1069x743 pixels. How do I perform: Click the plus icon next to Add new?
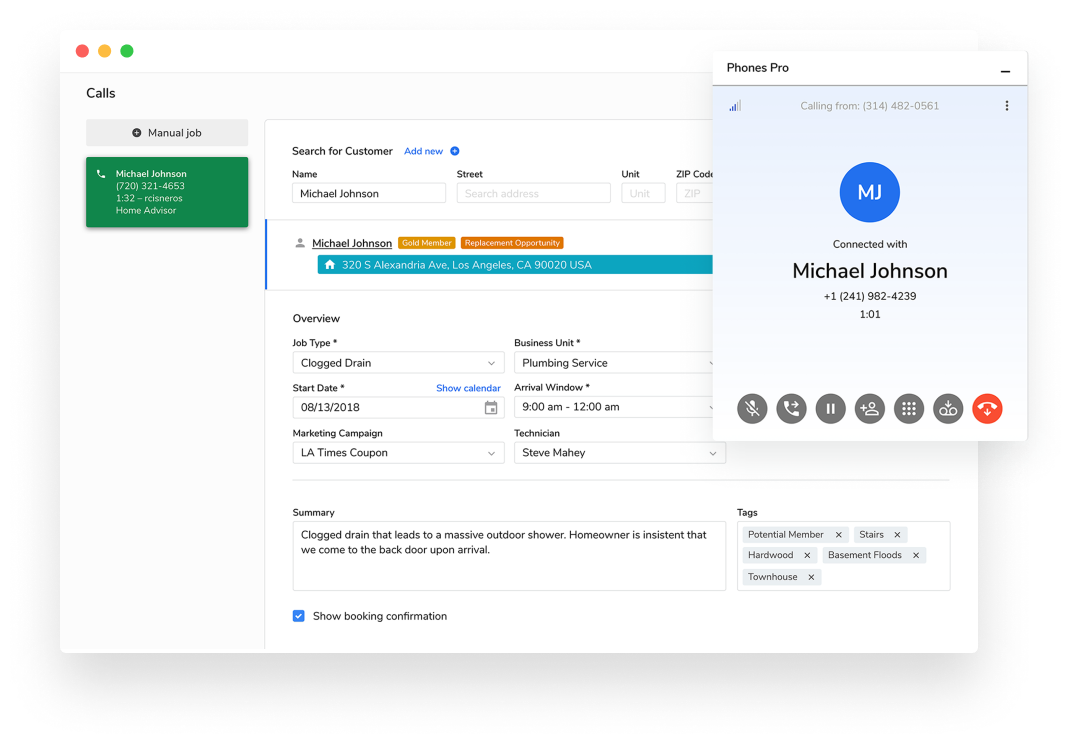[x=455, y=151]
